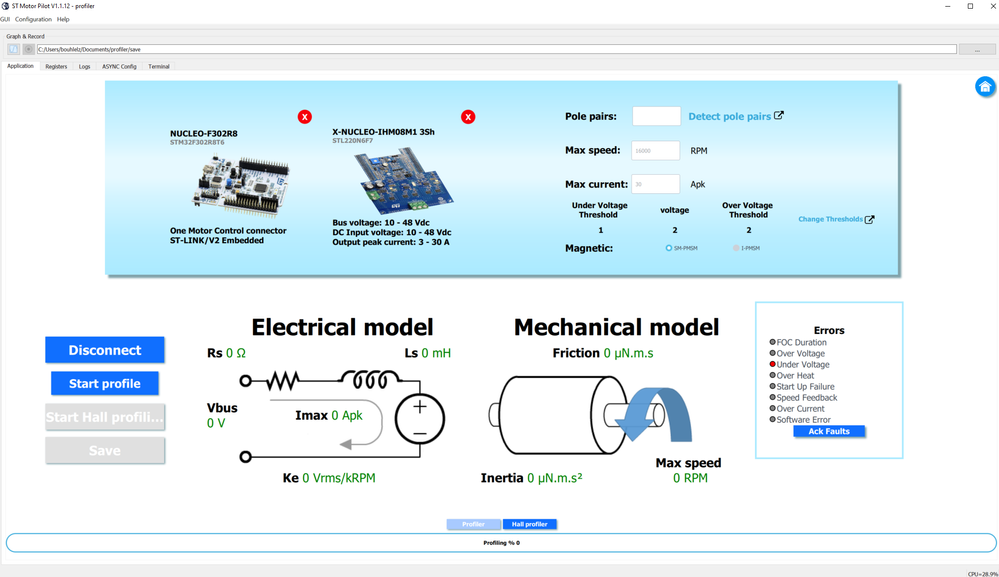Click the Ack Faults button
The image size is (999, 577).
pyautogui.click(x=829, y=431)
